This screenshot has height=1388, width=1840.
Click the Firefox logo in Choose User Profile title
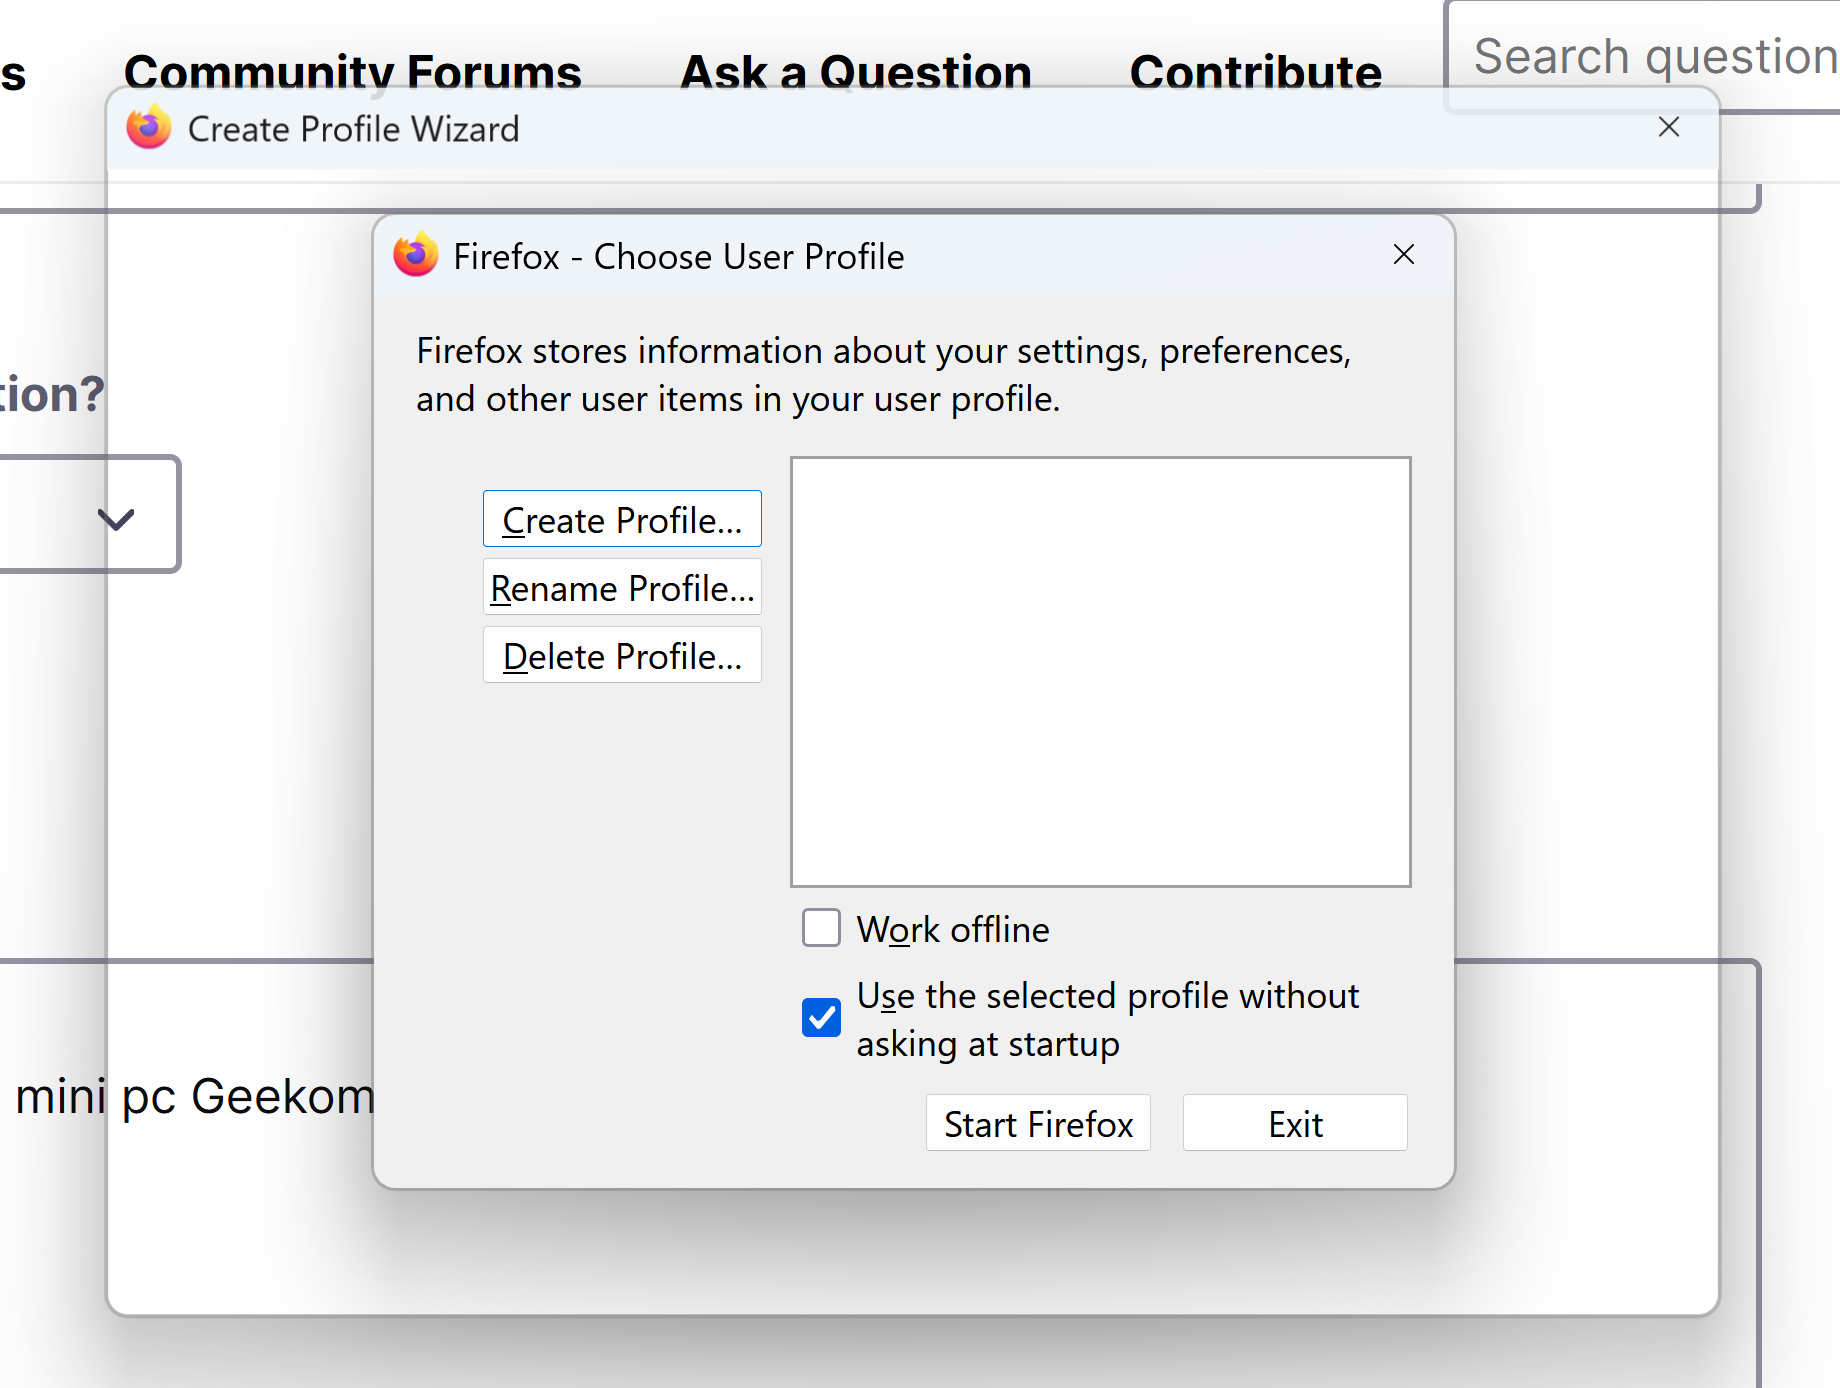click(416, 255)
